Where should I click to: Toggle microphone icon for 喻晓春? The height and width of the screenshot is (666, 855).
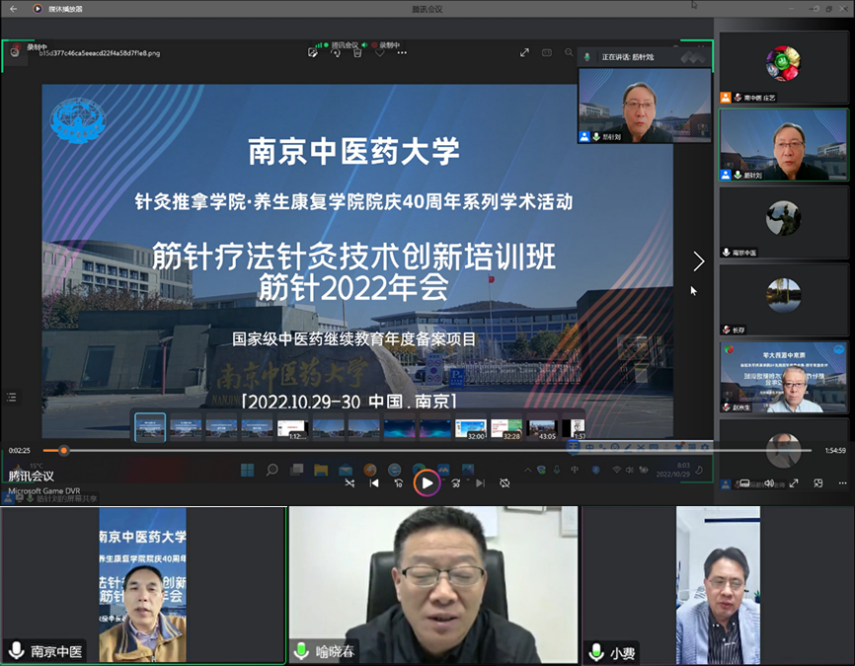click(301, 650)
